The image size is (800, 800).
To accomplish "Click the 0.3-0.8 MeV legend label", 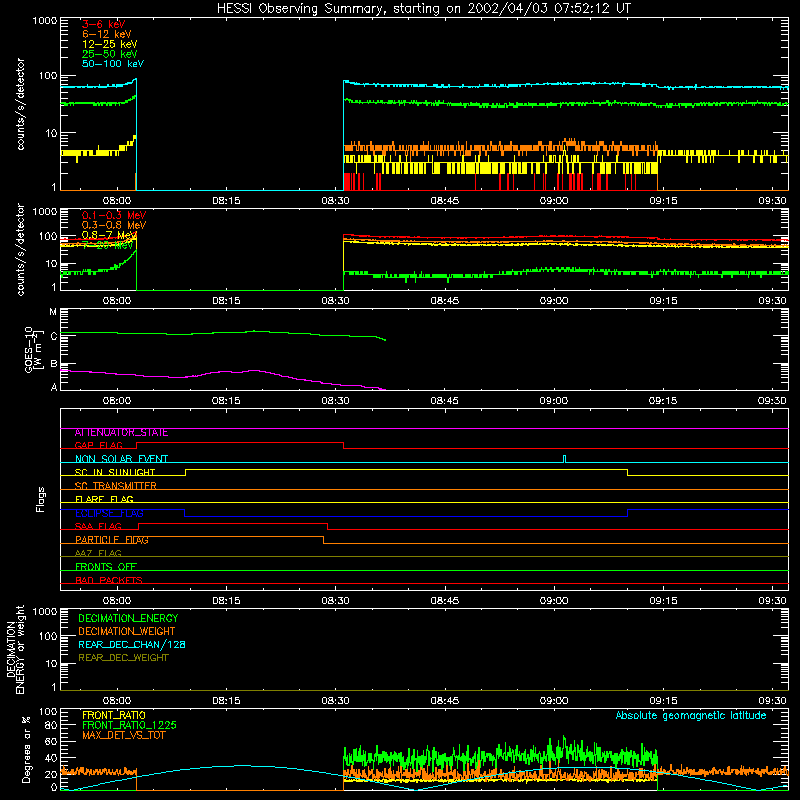I will click(114, 225).
